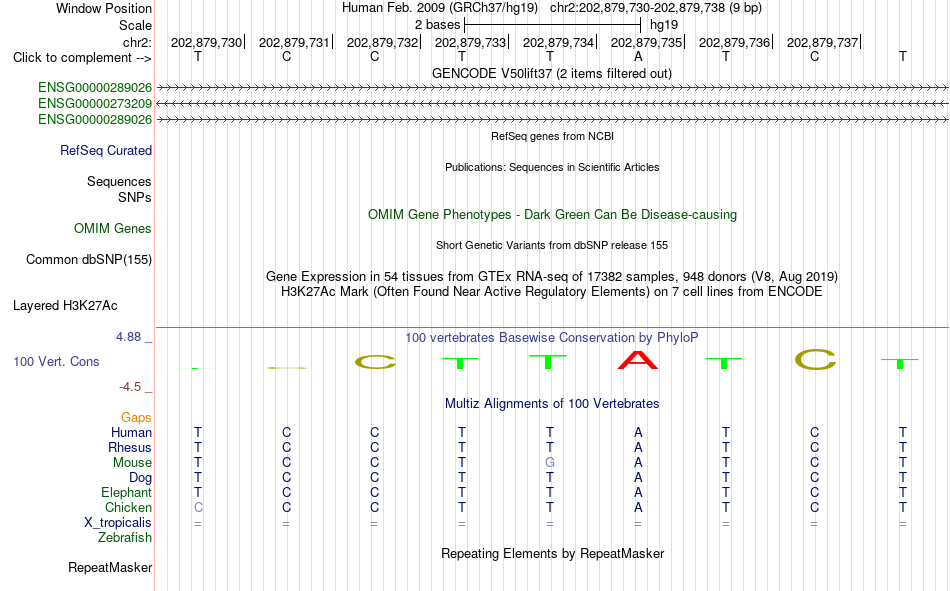Click the 4.88 upper scale value
950x591 pixels.
(x=128, y=337)
